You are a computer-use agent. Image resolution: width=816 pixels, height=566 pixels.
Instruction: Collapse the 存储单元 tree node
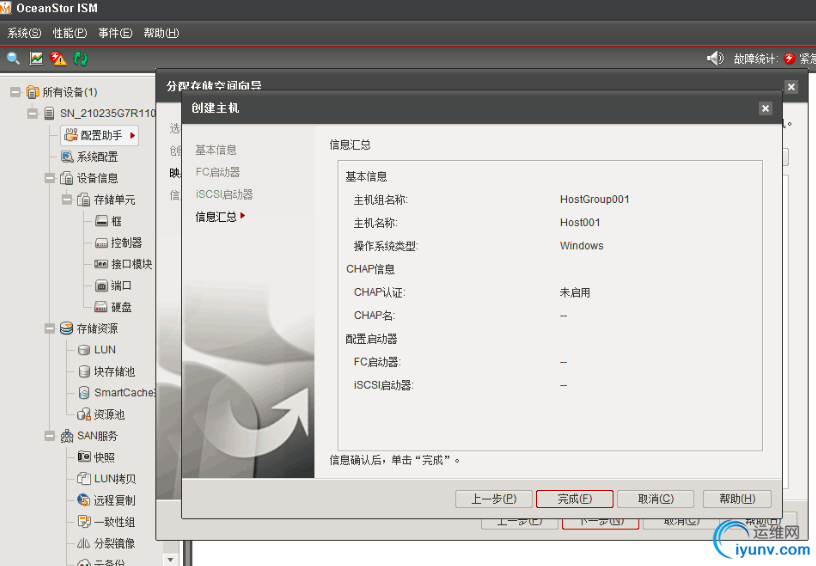coord(67,200)
